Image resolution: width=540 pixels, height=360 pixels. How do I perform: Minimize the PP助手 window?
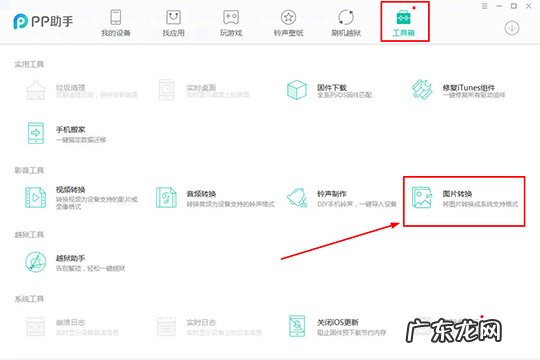(499, 6)
